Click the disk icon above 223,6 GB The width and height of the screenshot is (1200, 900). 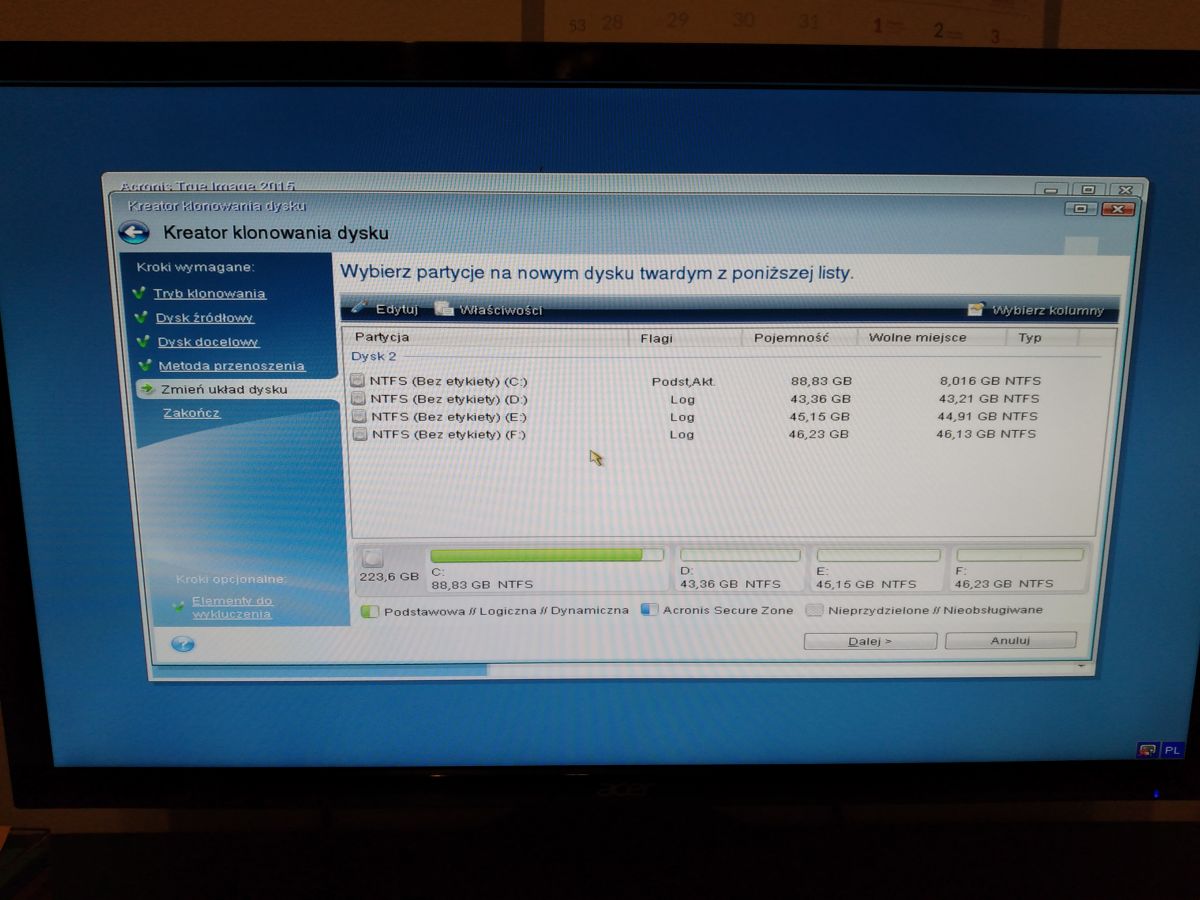click(372, 558)
